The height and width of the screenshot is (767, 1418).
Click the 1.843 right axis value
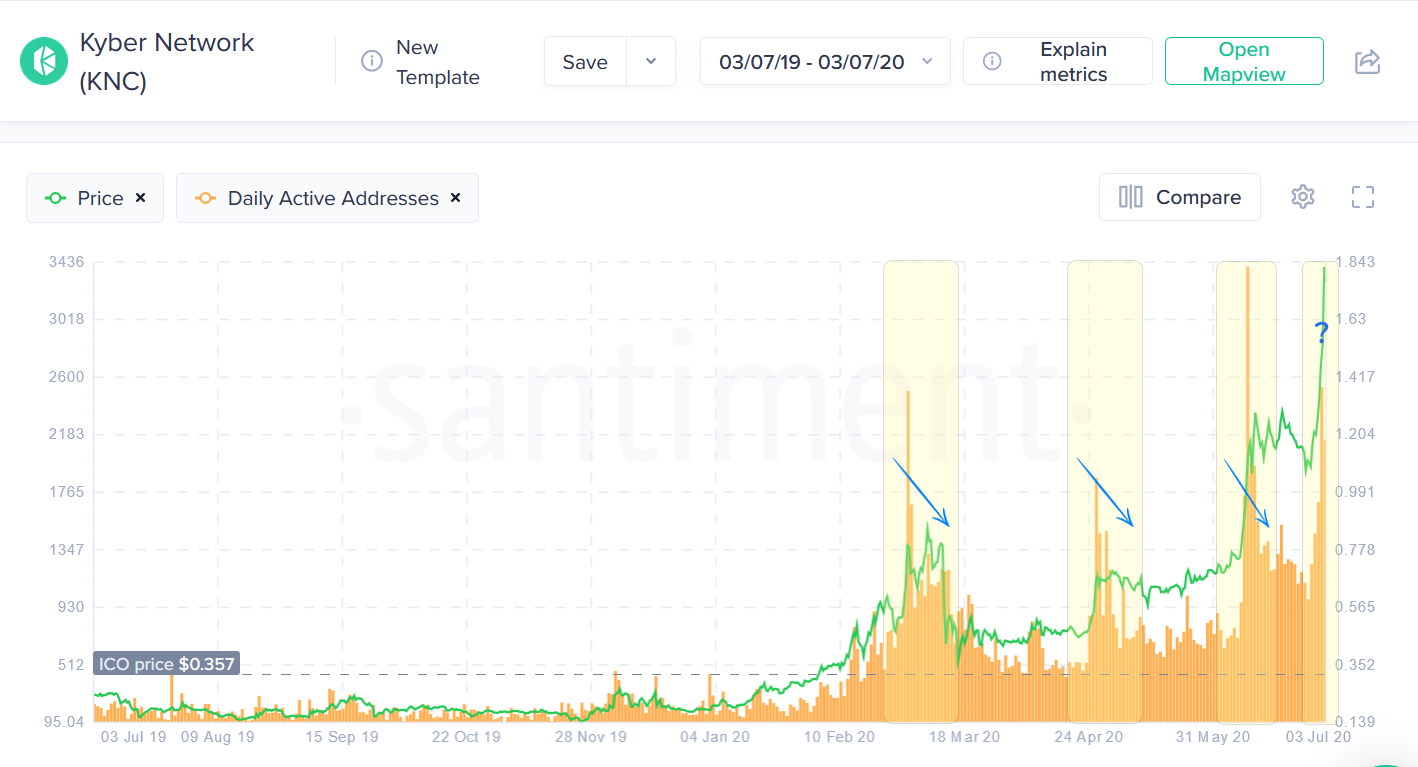(x=1355, y=262)
